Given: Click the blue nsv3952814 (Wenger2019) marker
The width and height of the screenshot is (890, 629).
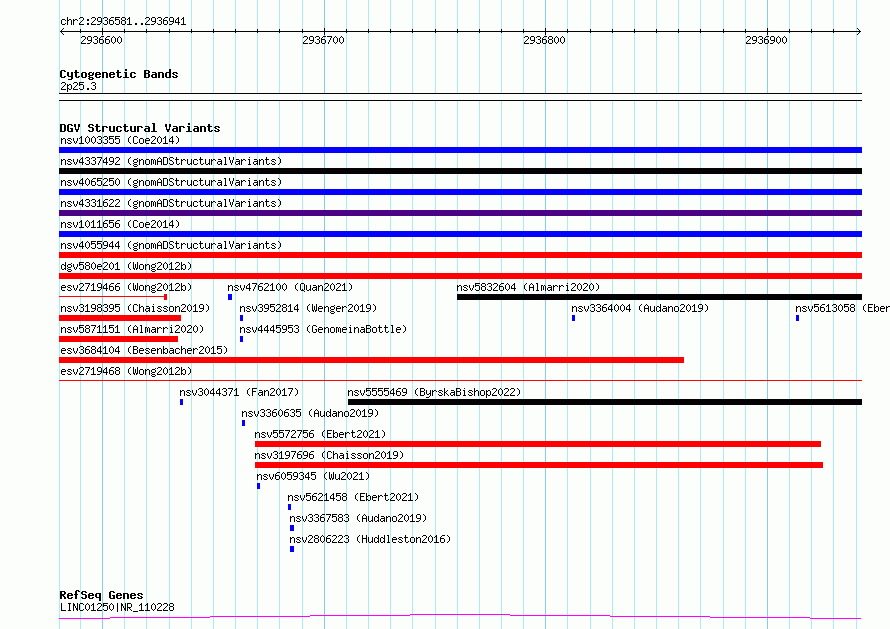Looking at the screenshot, I should [x=241, y=318].
